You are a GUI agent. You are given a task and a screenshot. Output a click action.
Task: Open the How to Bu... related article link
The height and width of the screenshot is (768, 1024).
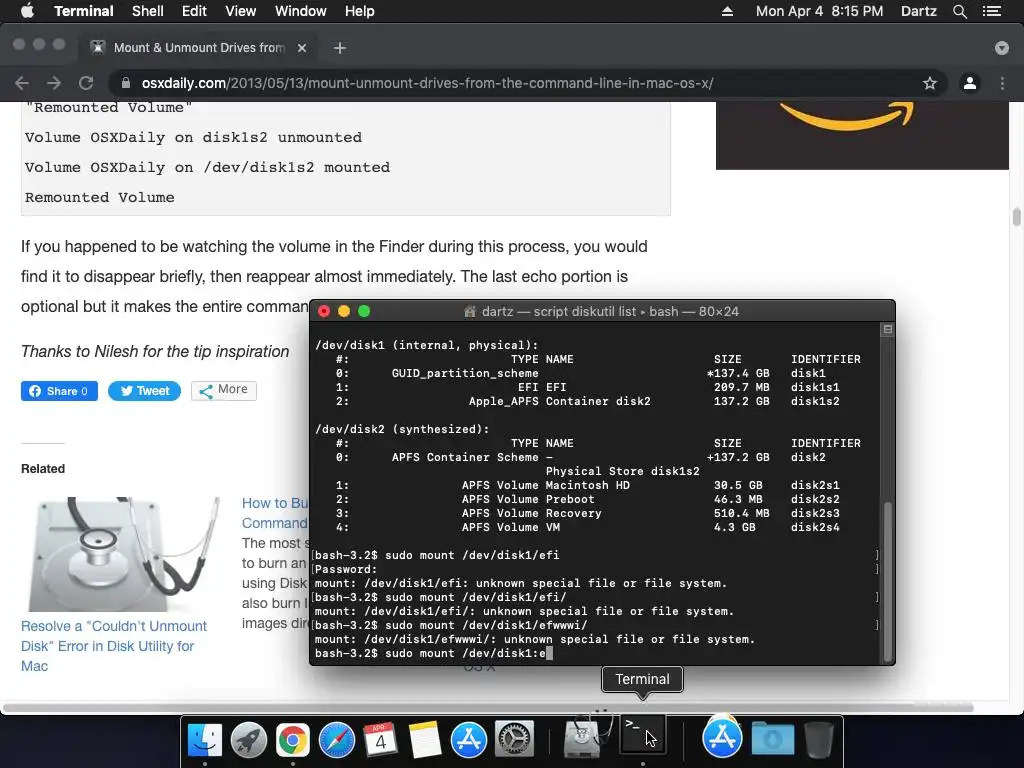coord(275,513)
